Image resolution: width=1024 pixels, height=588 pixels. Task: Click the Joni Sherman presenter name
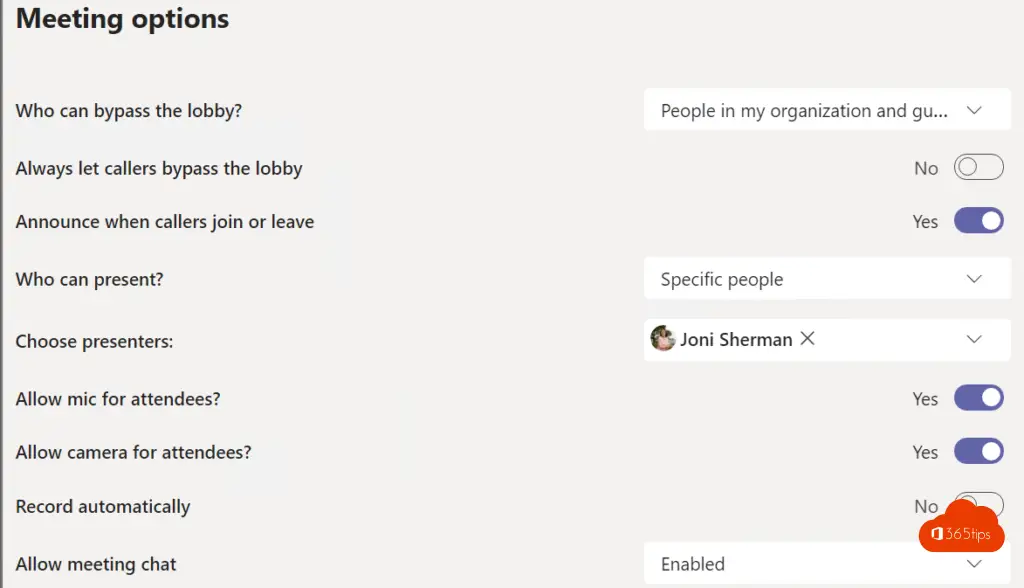click(736, 340)
